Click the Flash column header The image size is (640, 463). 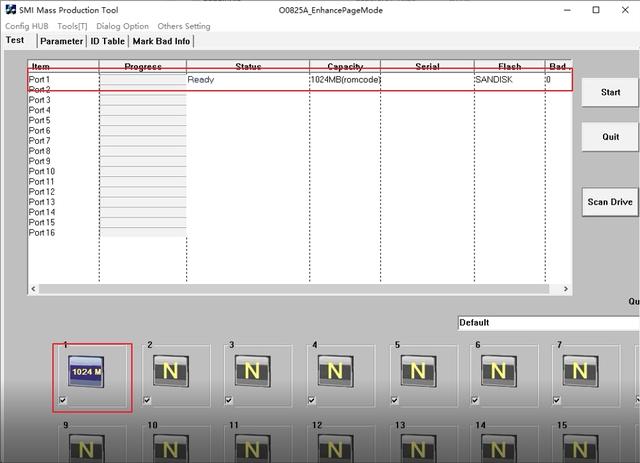(510, 66)
